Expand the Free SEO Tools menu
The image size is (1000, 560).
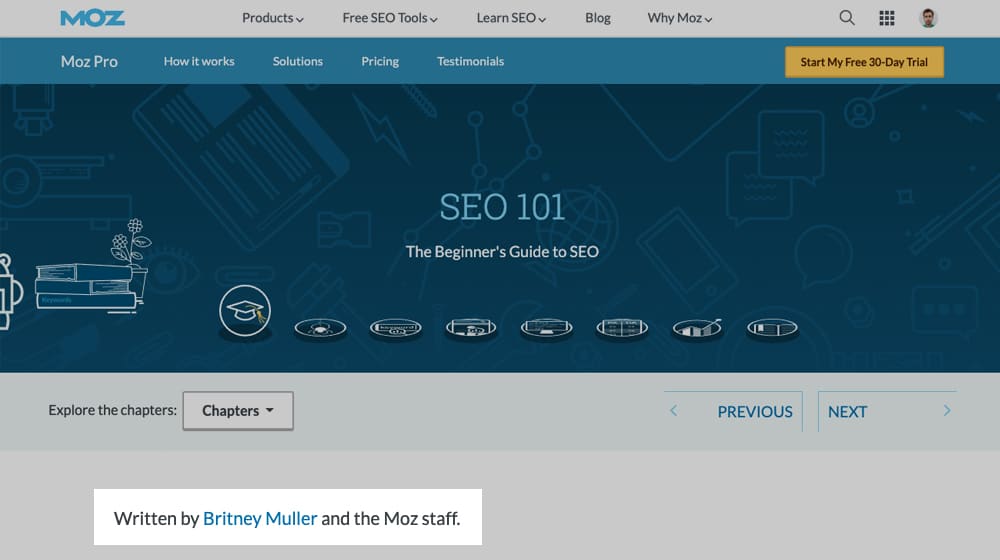389,18
